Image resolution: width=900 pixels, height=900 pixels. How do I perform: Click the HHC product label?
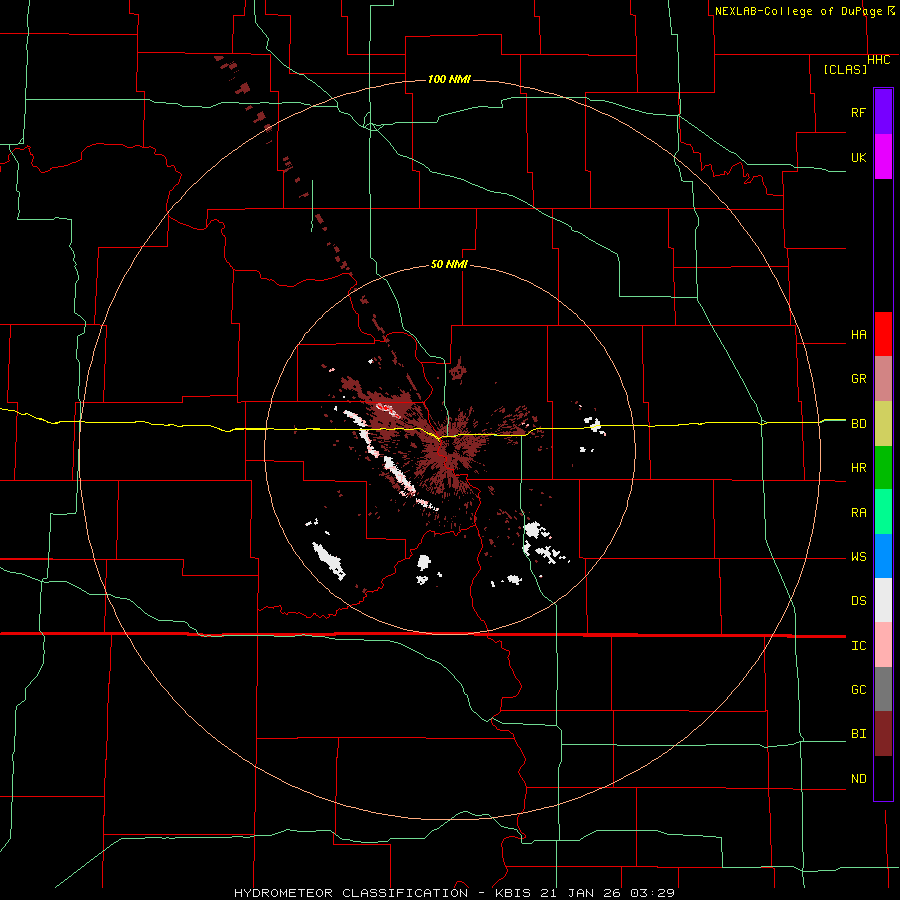coord(879,60)
